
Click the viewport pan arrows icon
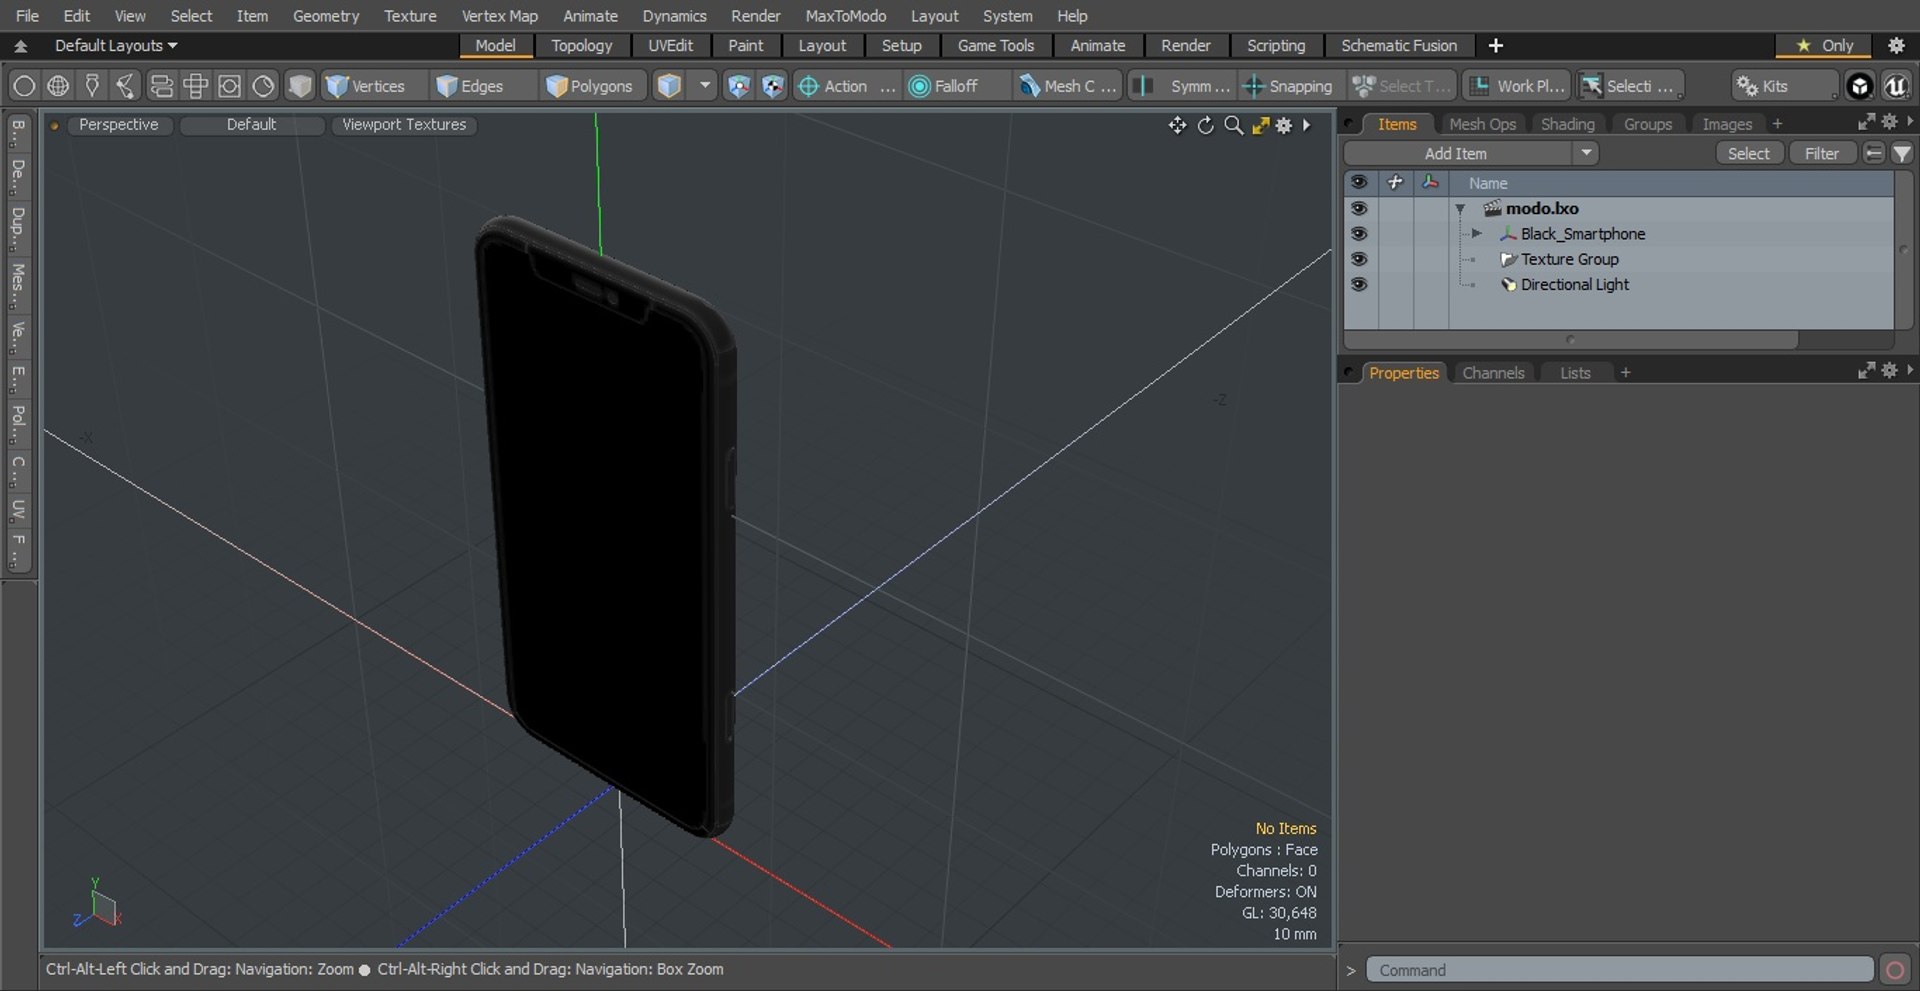(1177, 125)
